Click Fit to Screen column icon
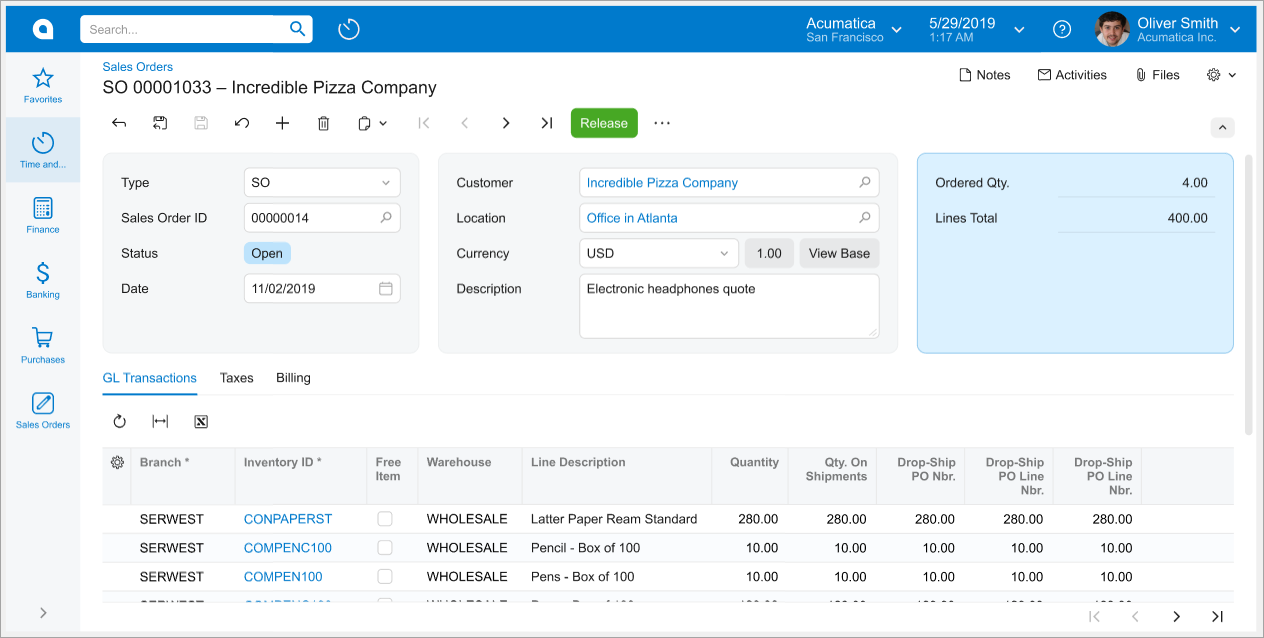The height and width of the screenshot is (638, 1264). 160,422
